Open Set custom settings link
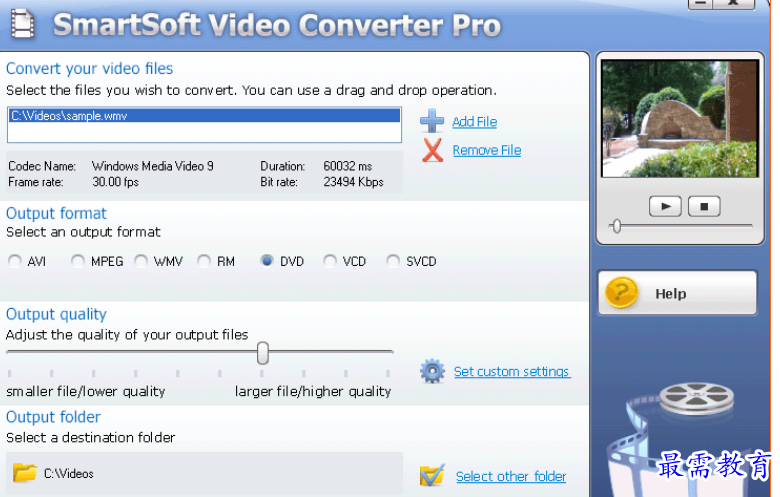The height and width of the screenshot is (497, 780). click(x=512, y=372)
